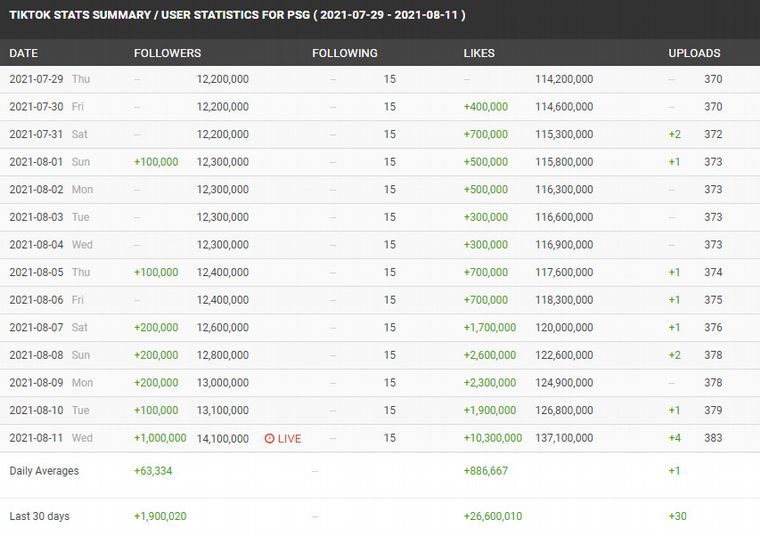The image size is (760, 536).
Task: Click the +10,300,000 likes gain value
Action: coord(493,438)
